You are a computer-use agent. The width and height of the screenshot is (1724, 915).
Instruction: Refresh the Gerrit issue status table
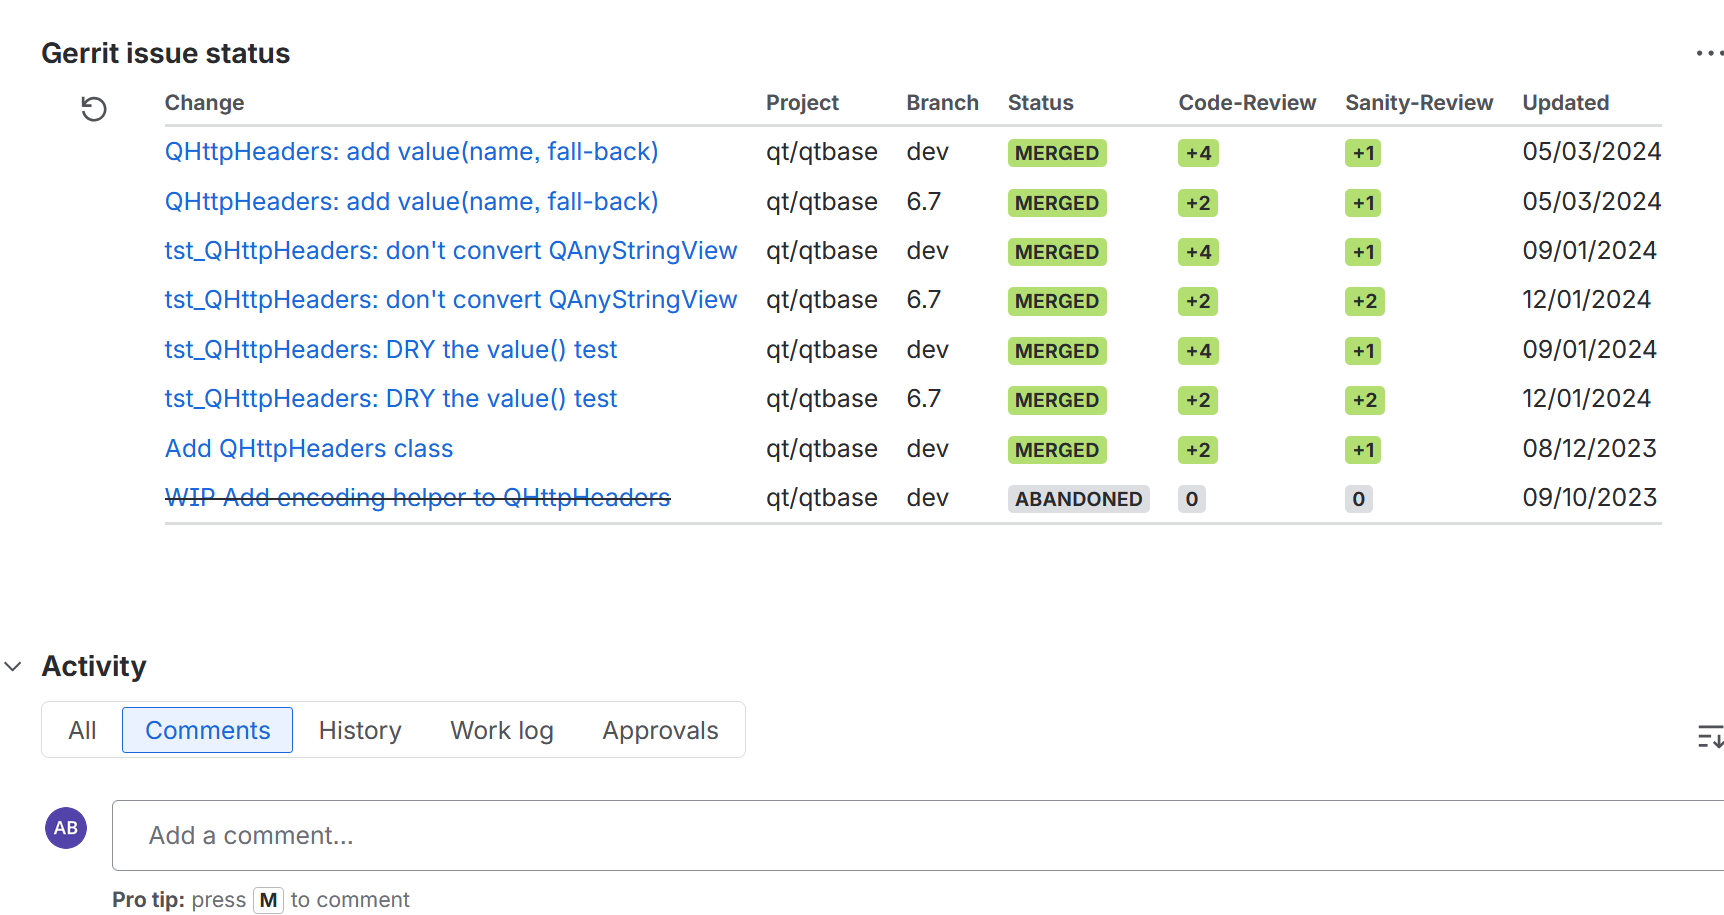click(93, 109)
